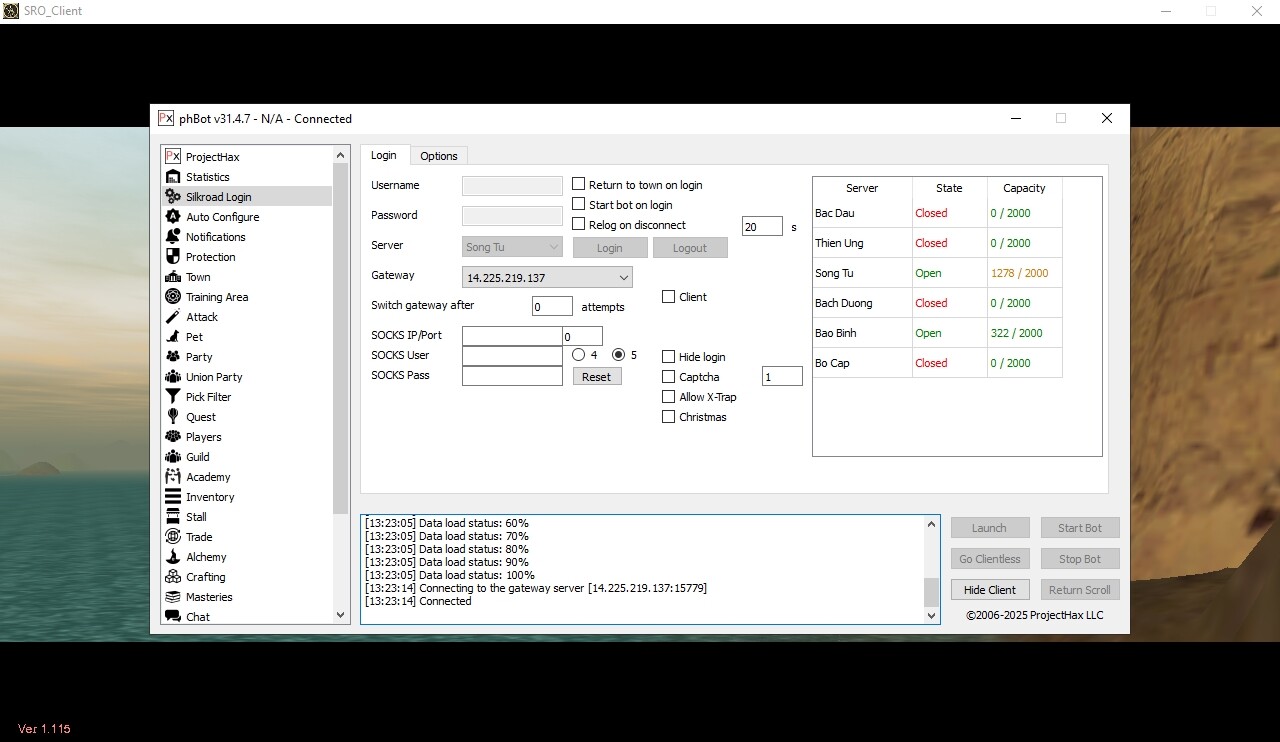The width and height of the screenshot is (1280, 742).
Task: Select SOCKS version 4 radio button
Action: pyautogui.click(x=579, y=355)
